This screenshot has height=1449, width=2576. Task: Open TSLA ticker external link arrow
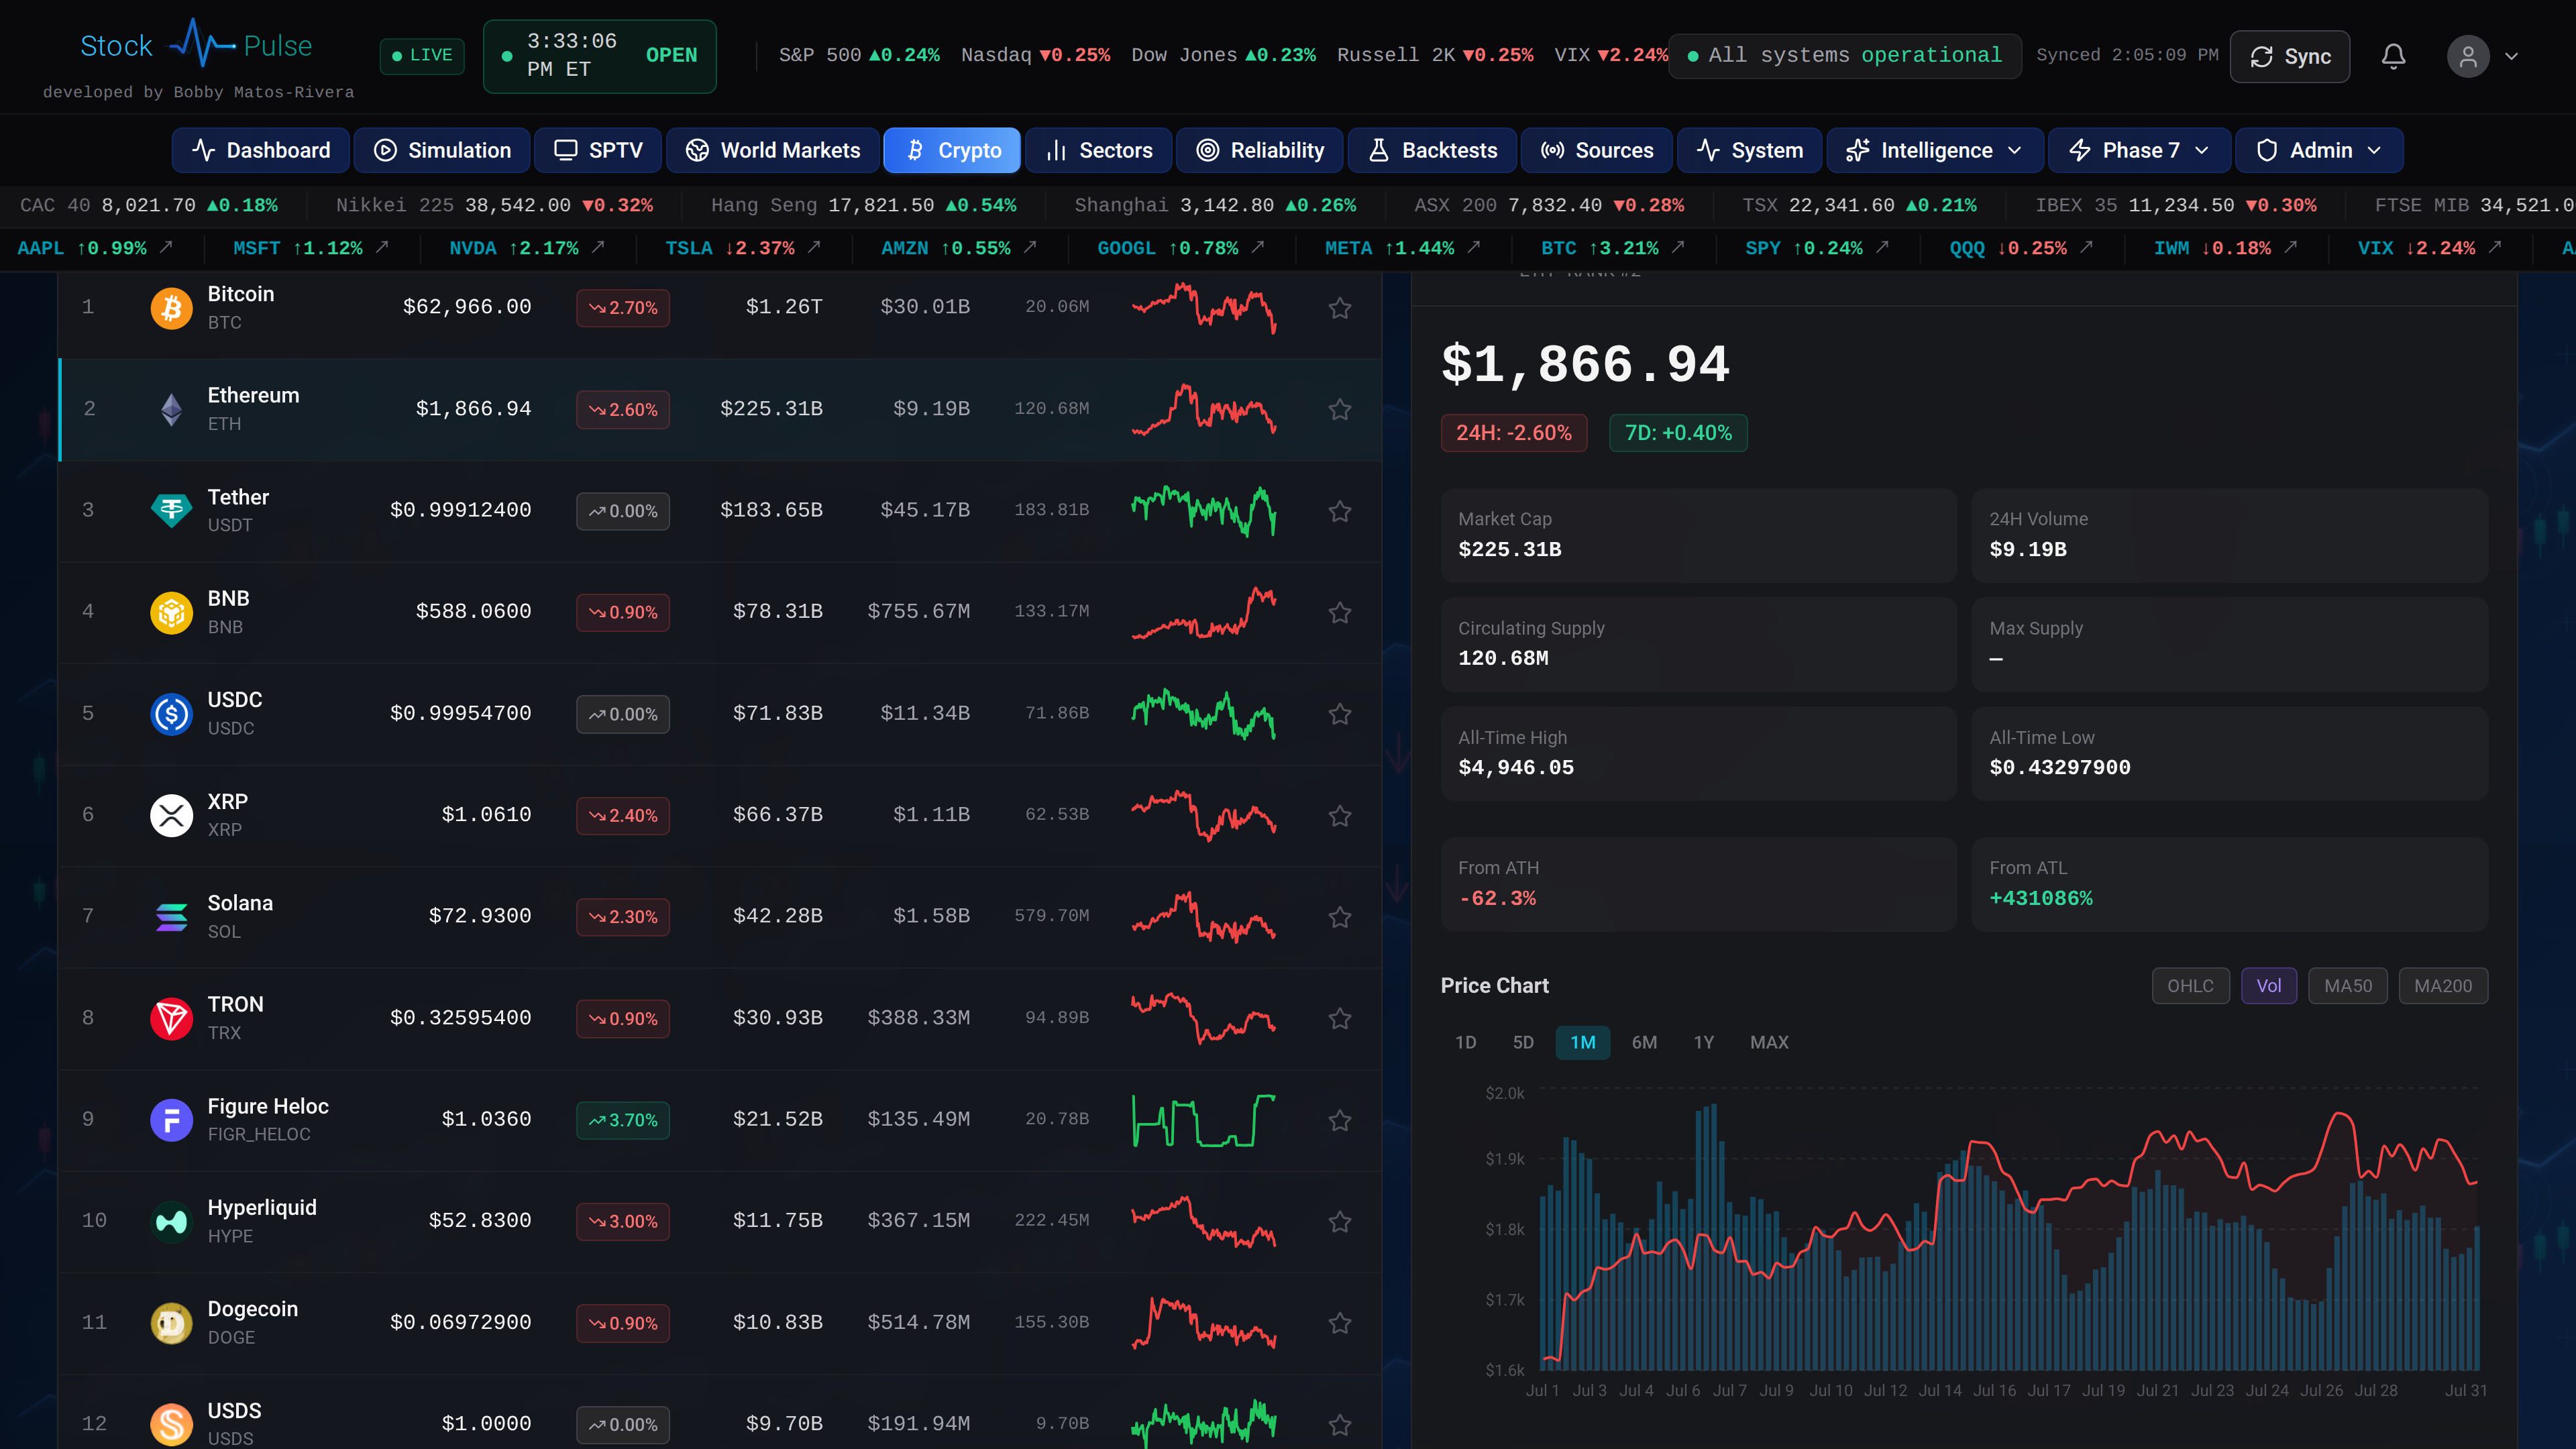coord(814,247)
